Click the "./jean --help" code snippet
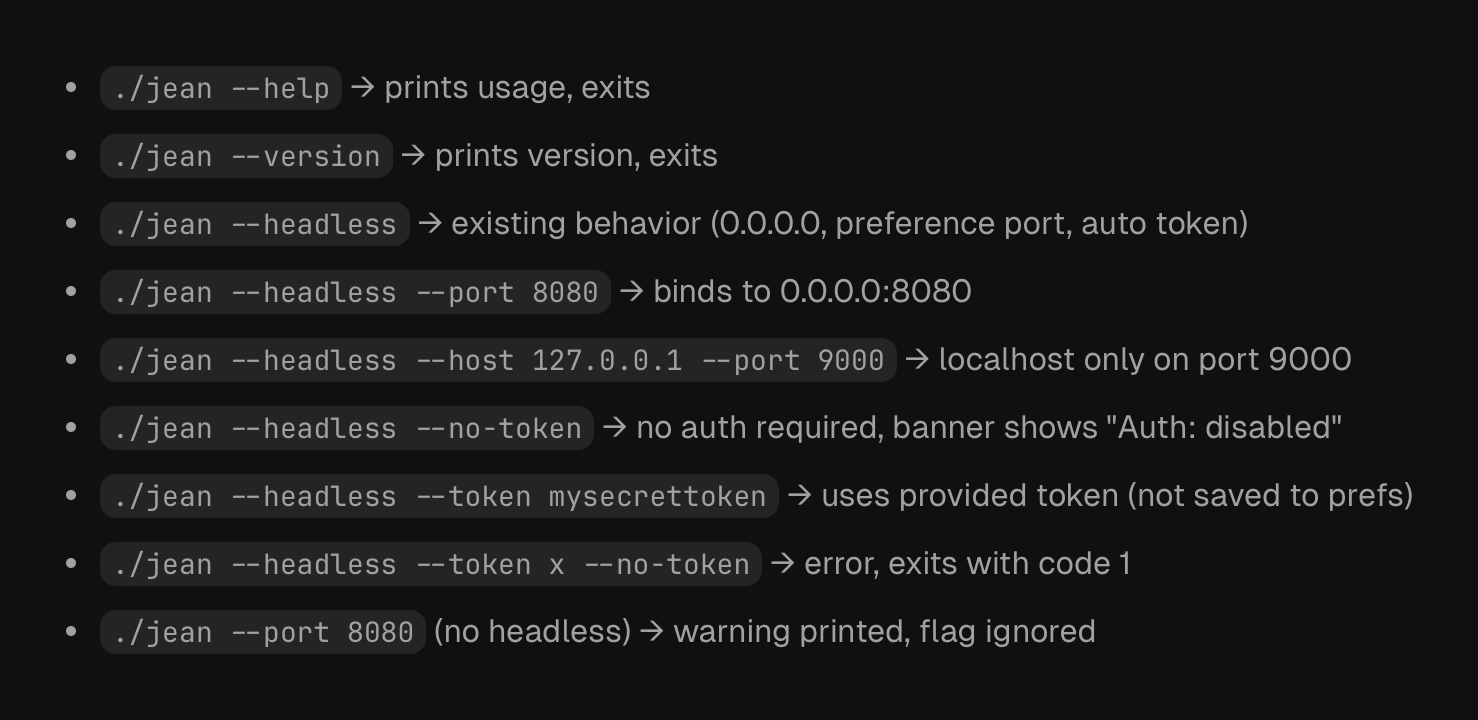 (x=221, y=88)
